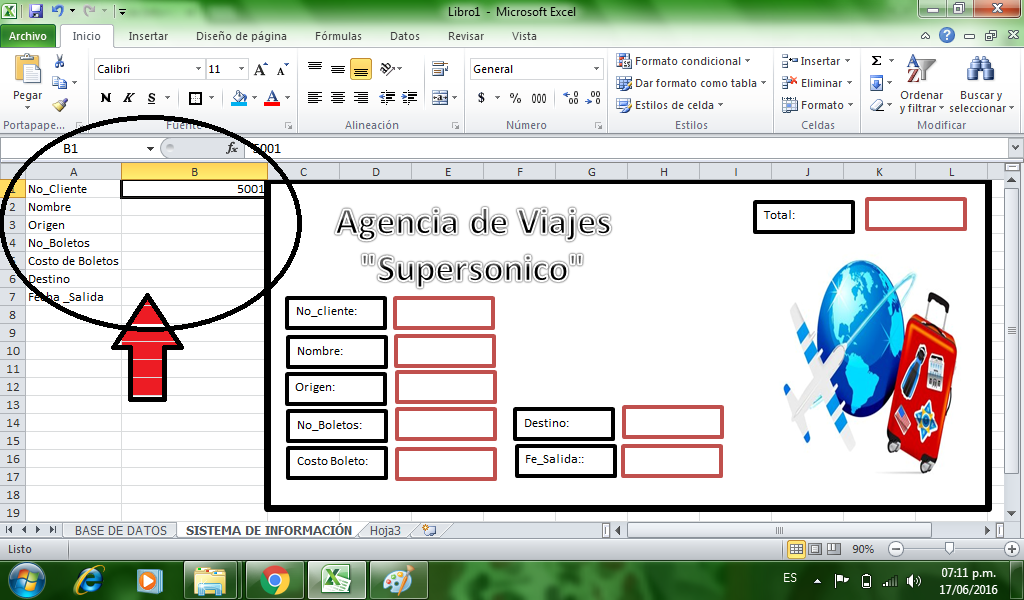Open the border style dropdown arrow
Screen dimensions: 1024x600
tap(212, 98)
